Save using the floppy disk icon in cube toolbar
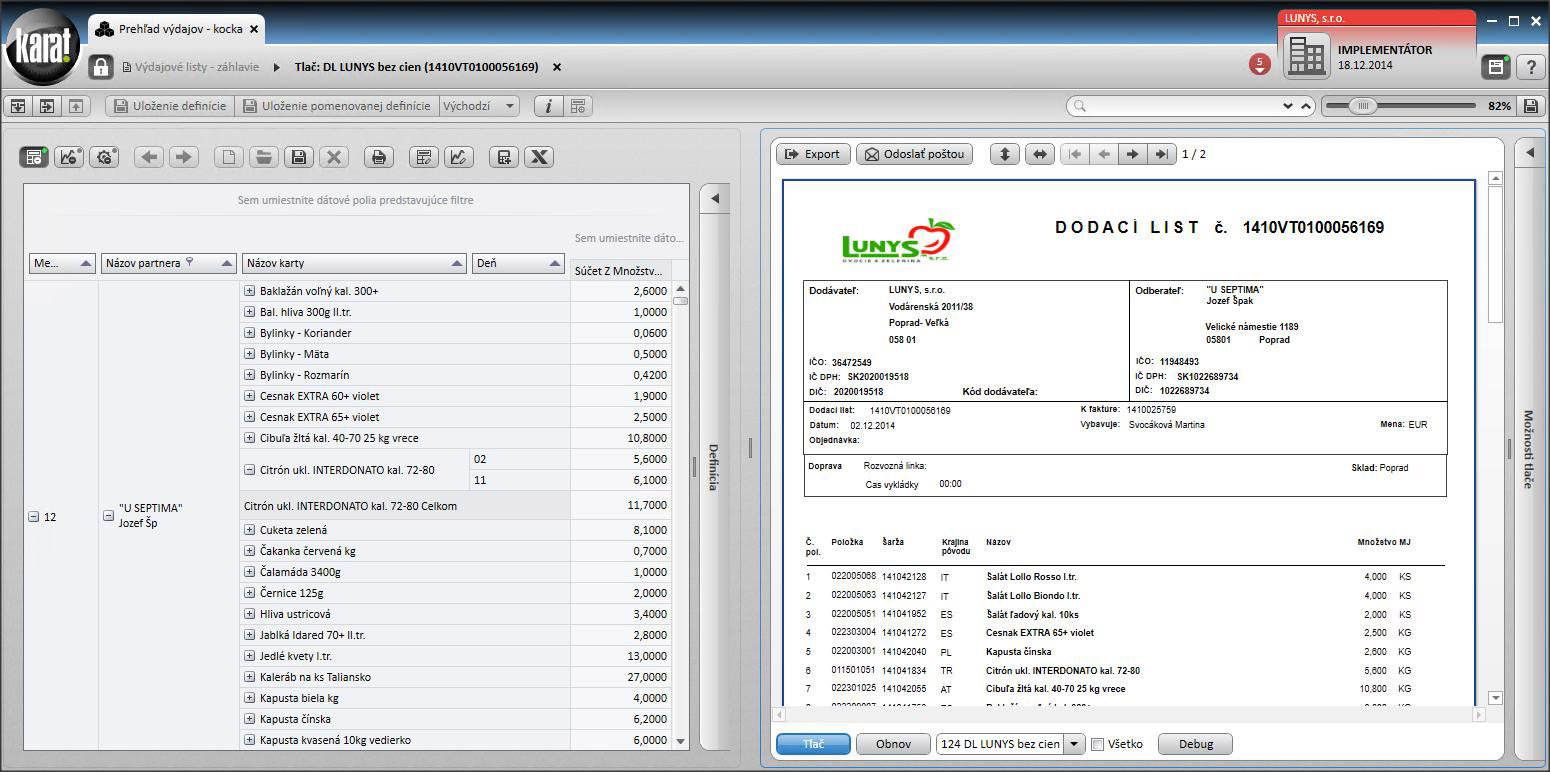This screenshot has width=1550, height=772. (298, 157)
